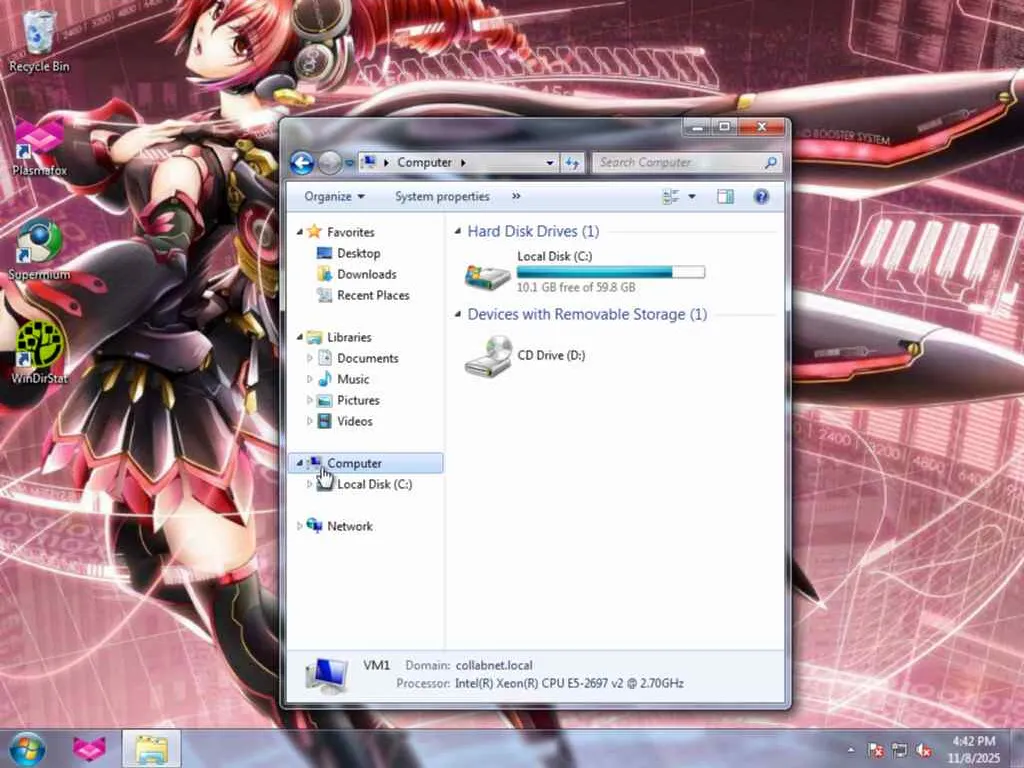The image size is (1024, 768).
Task: Click Local Disk (C:) usage bar
Action: [611, 272]
